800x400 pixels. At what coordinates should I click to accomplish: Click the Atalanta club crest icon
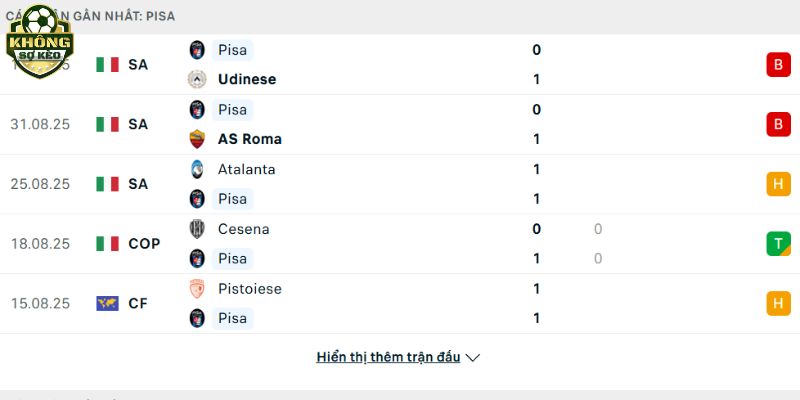(x=197, y=169)
